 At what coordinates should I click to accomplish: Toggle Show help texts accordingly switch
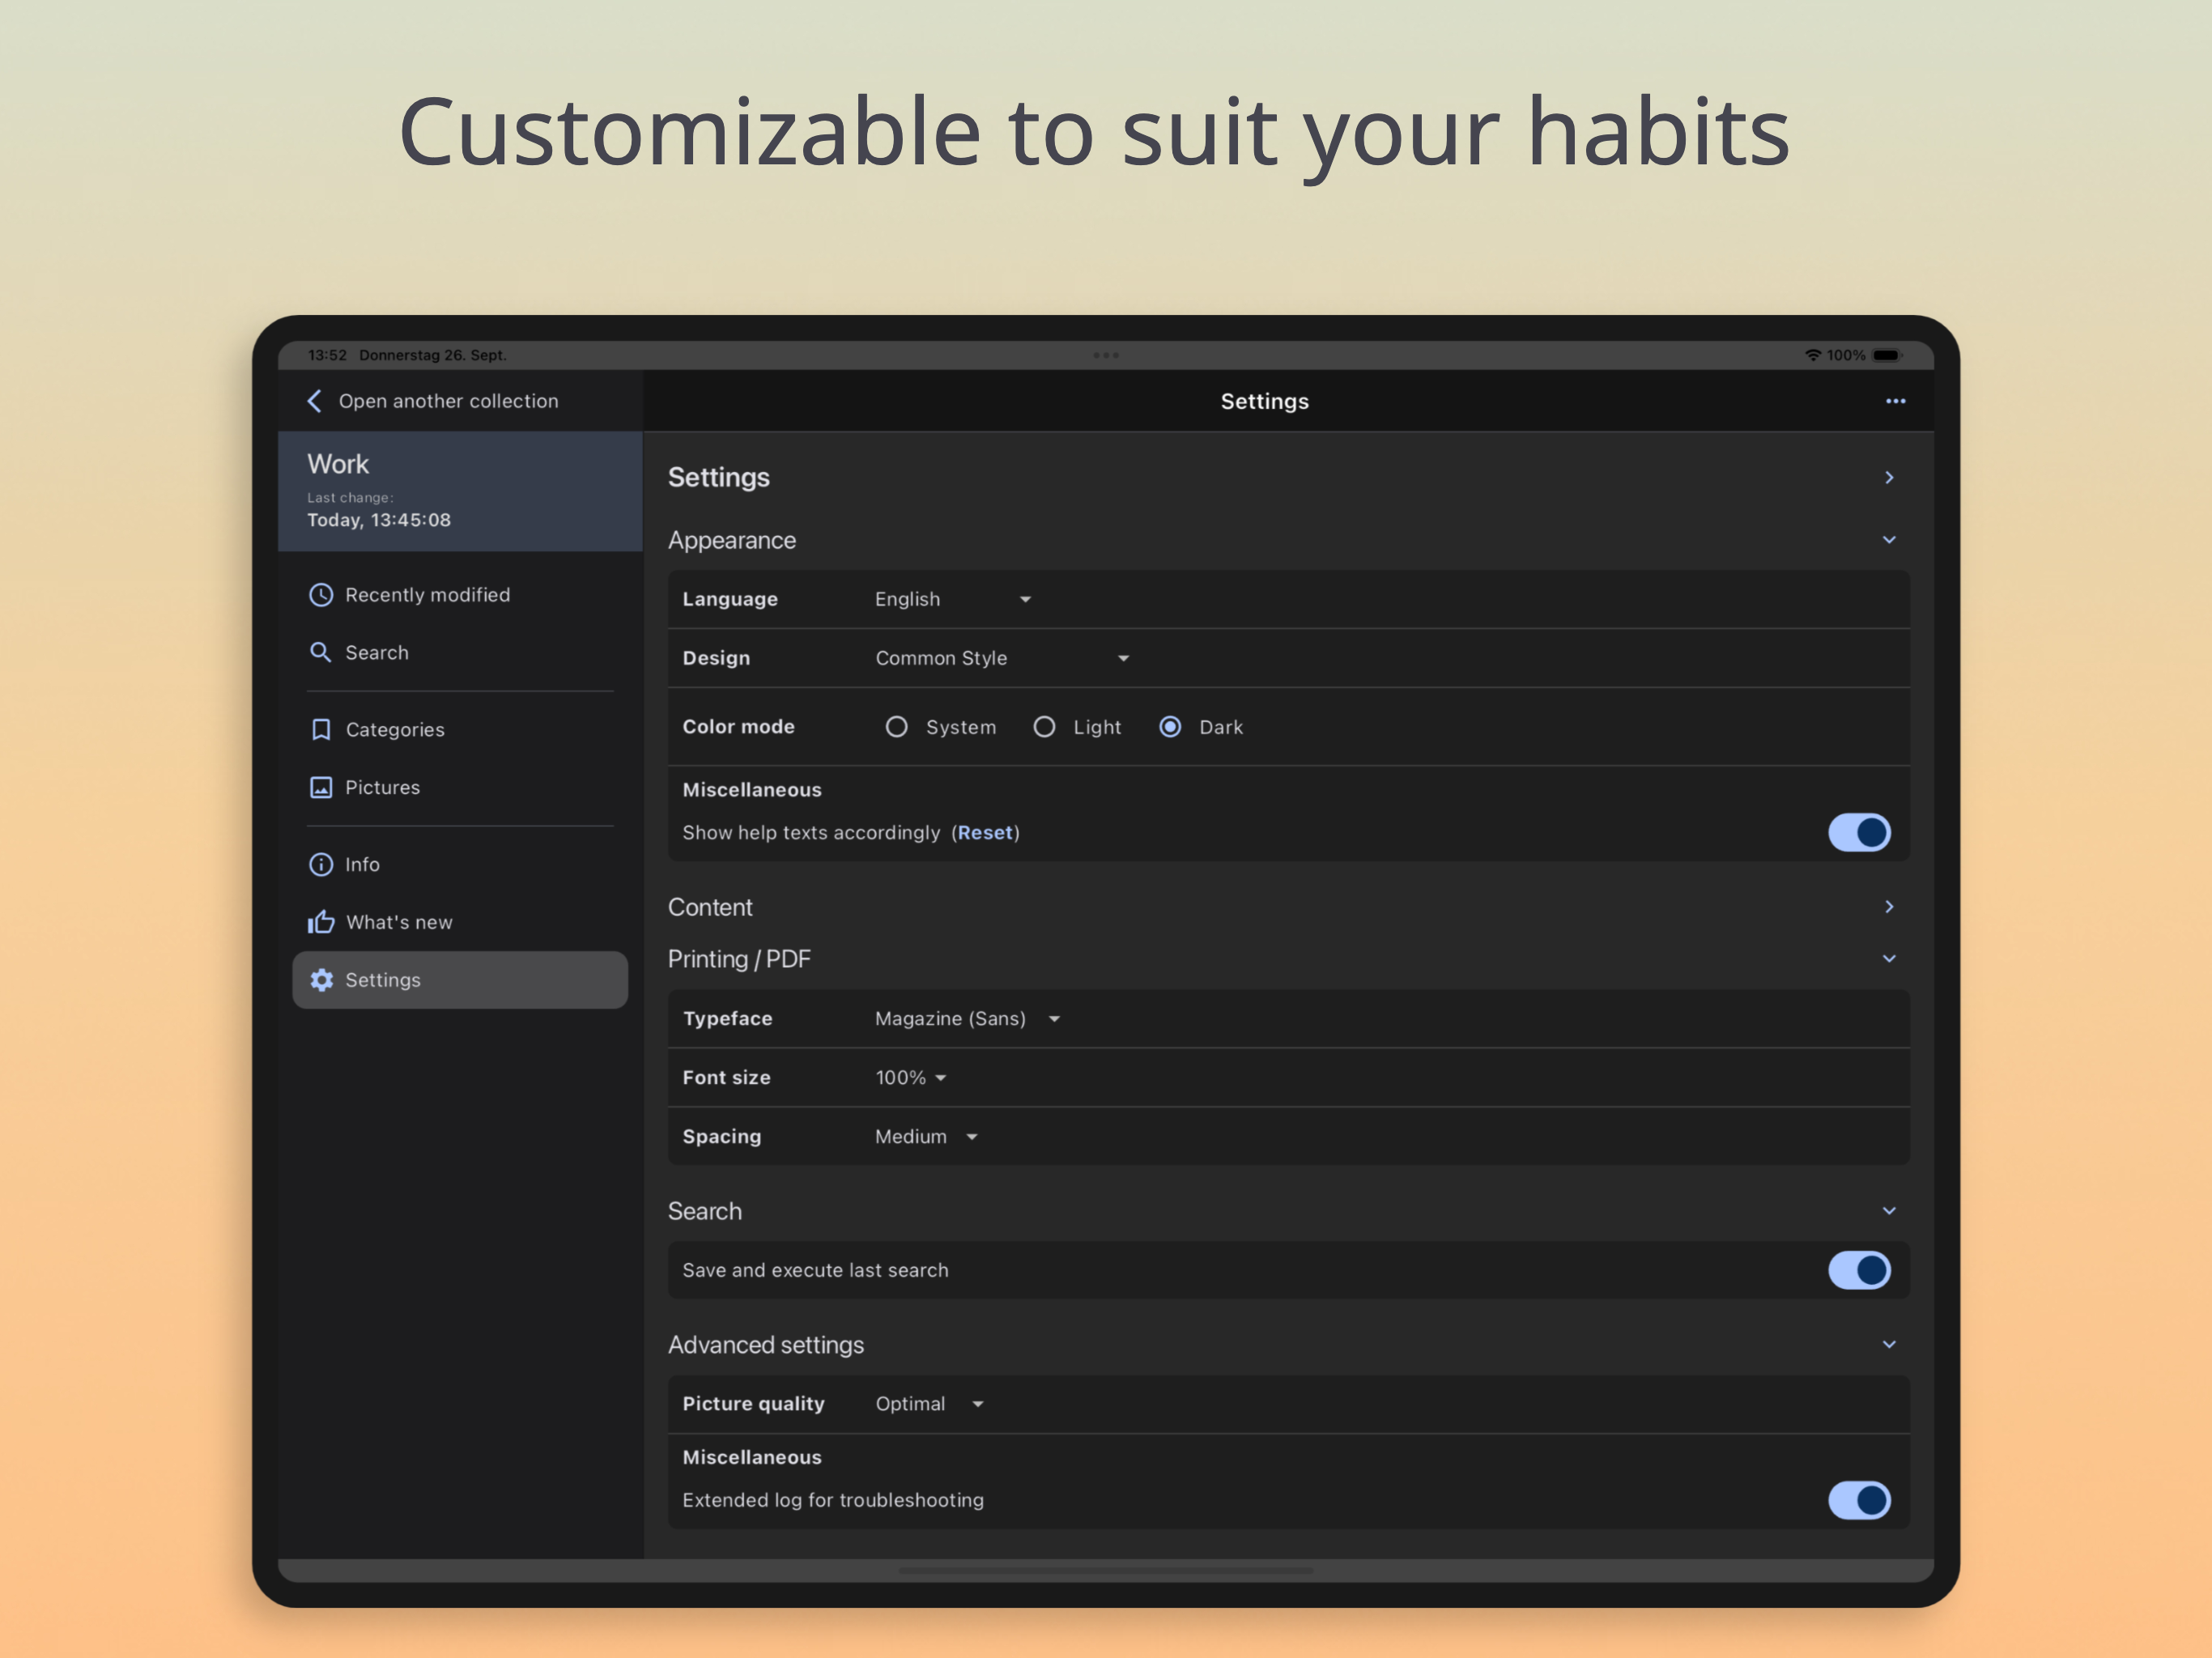[x=1859, y=832]
